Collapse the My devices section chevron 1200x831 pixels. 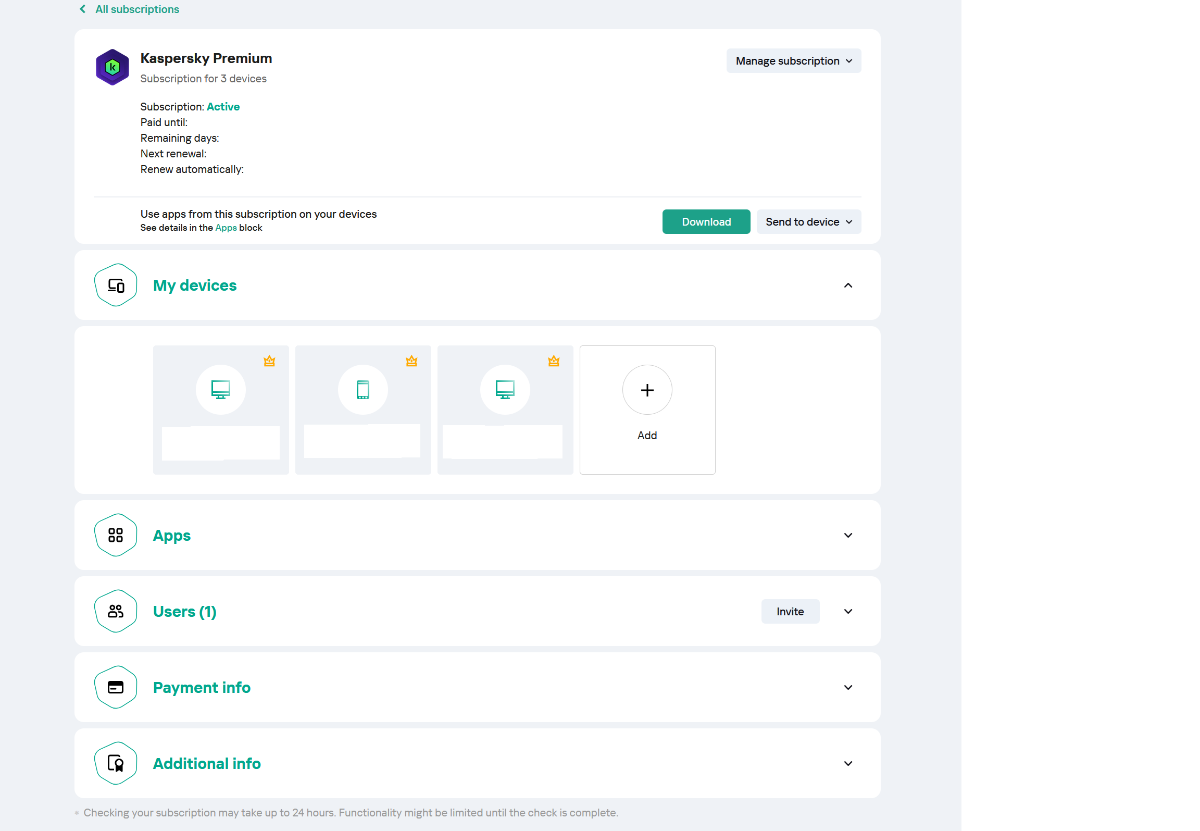pos(848,285)
